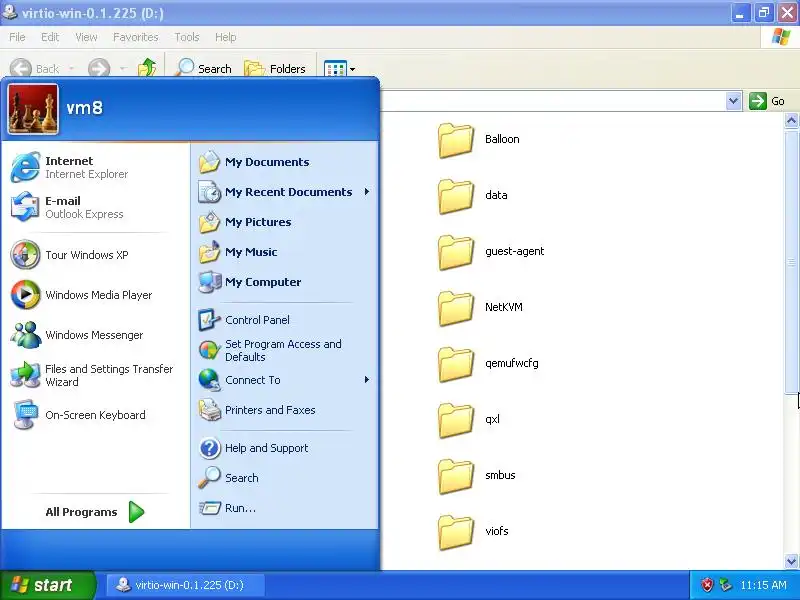
Task: Open the Back history dropdown arrow
Action: pos(71,68)
